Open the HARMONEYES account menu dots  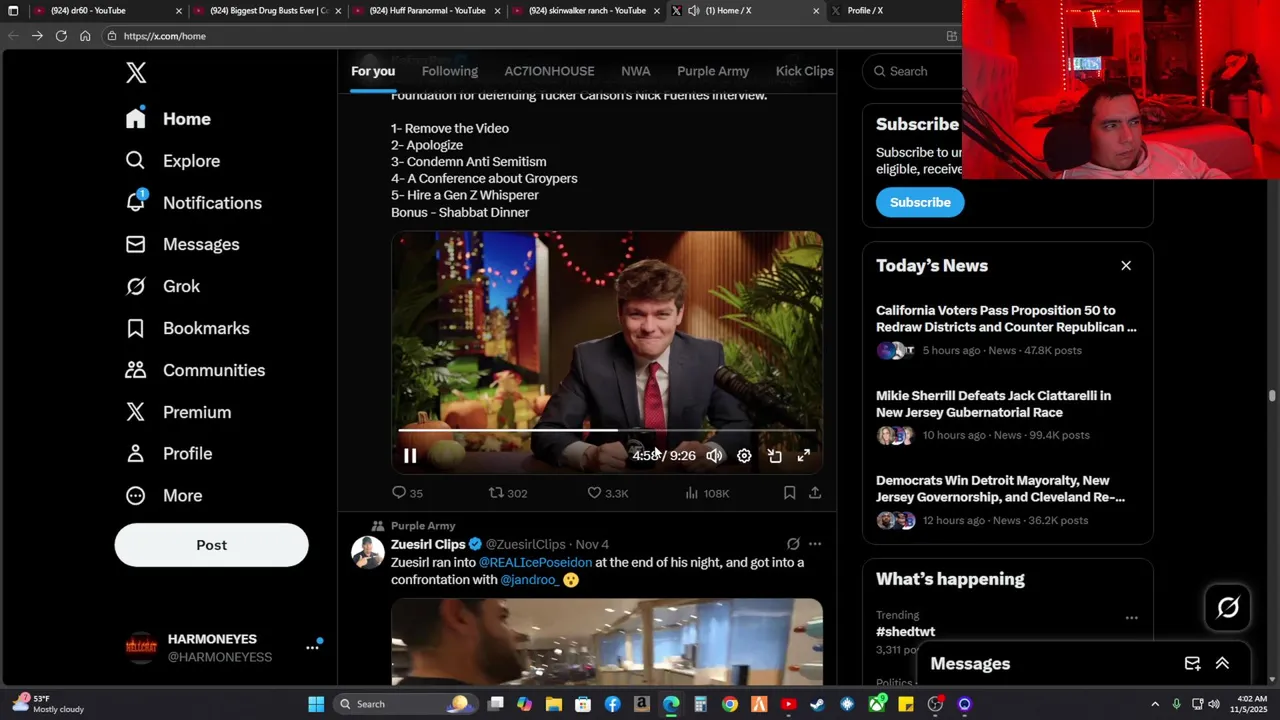[312, 648]
